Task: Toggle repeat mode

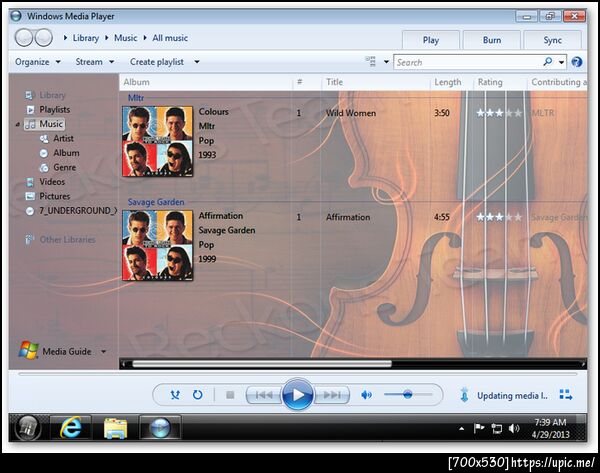Action: [x=197, y=395]
